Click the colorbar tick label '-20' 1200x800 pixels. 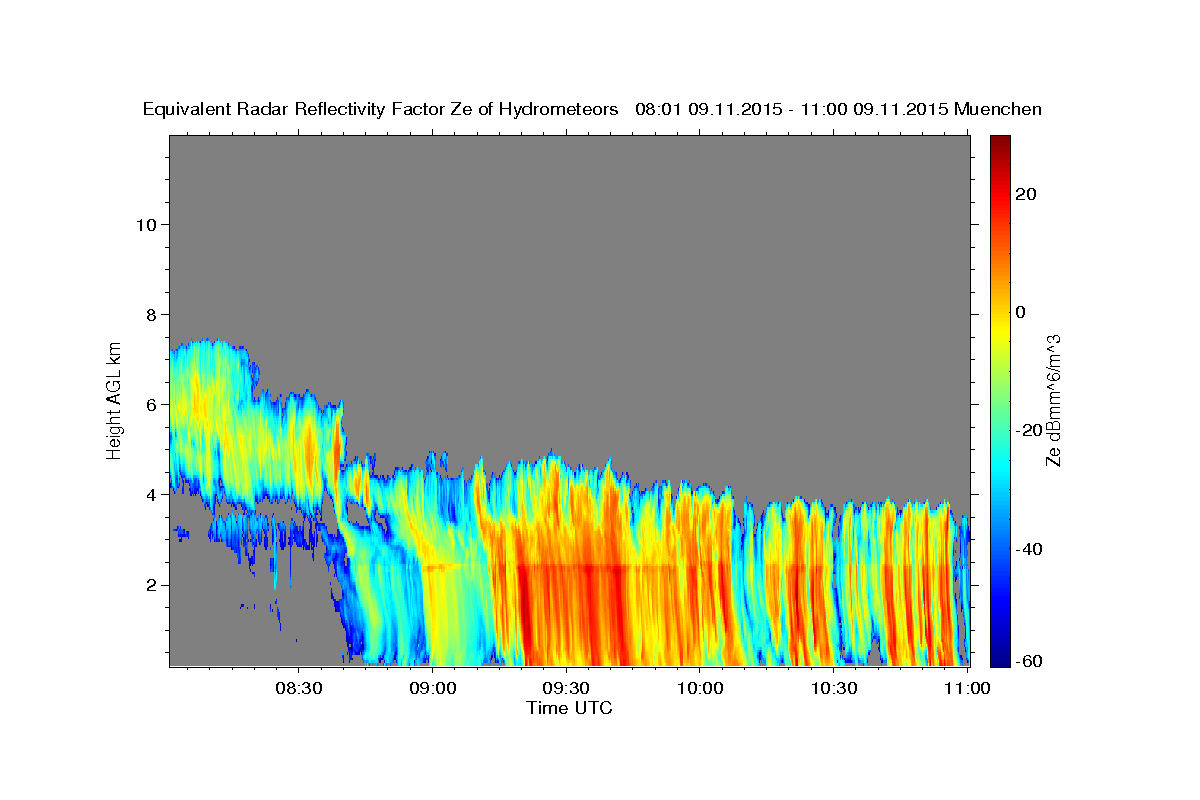pos(1029,430)
